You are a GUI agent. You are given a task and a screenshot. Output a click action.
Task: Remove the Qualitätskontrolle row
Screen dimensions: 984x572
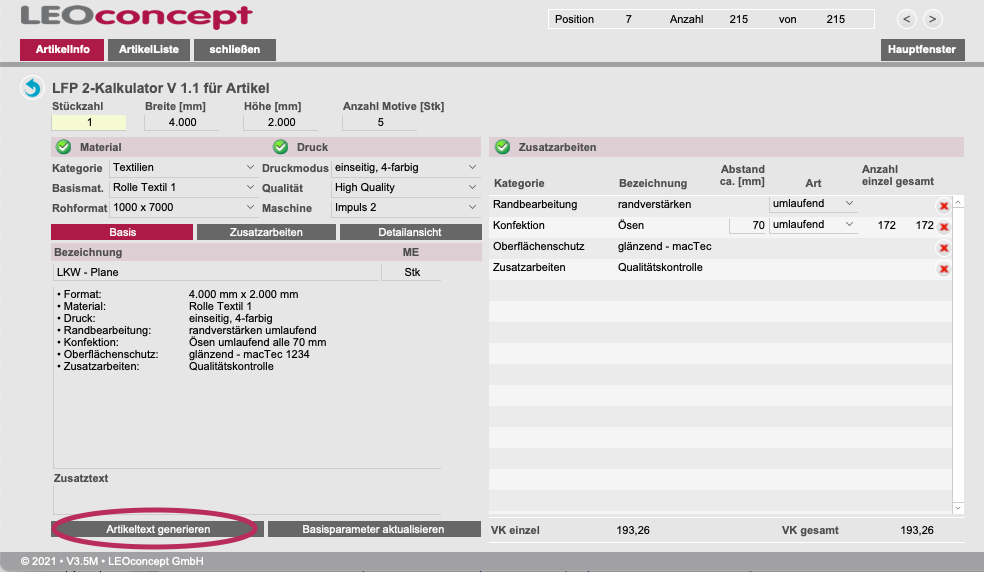tap(943, 269)
